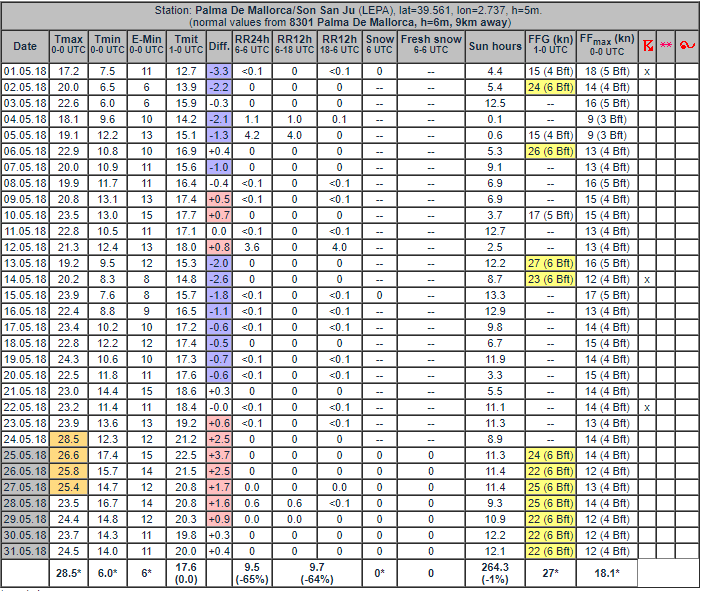Click the 31.05.18 date cell
The image size is (702, 591).
pyautogui.click(x=25, y=551)
